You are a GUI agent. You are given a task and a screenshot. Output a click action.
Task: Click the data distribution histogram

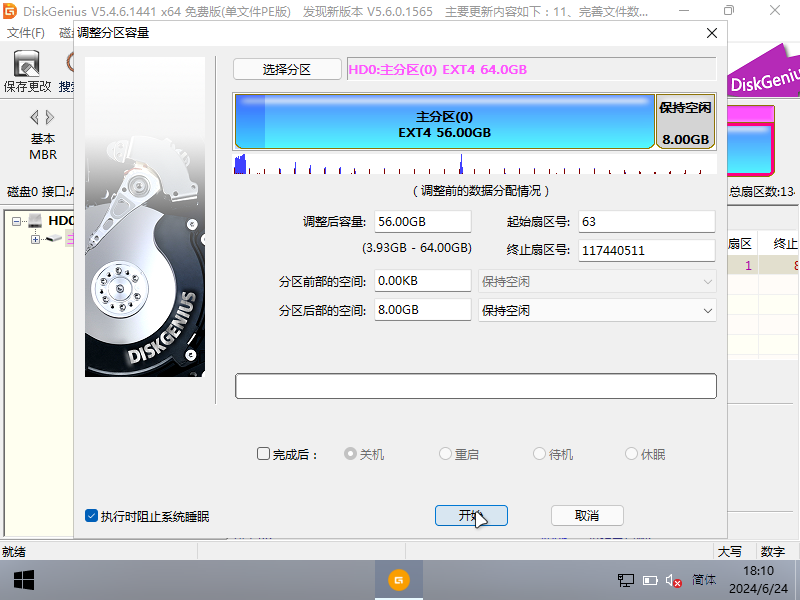(474, 164)
